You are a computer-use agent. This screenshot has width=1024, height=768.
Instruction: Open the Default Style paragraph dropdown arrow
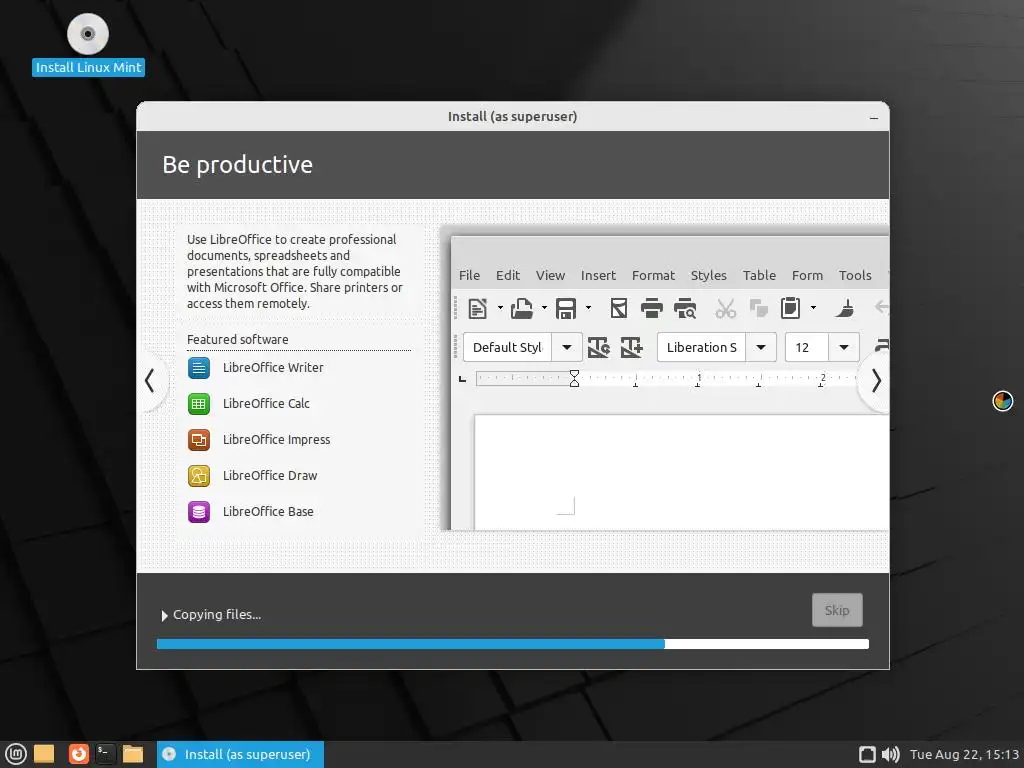[567, 347]
